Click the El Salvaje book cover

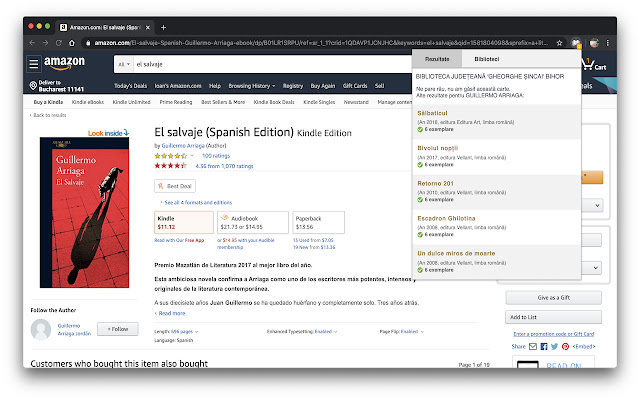(84, 212)
